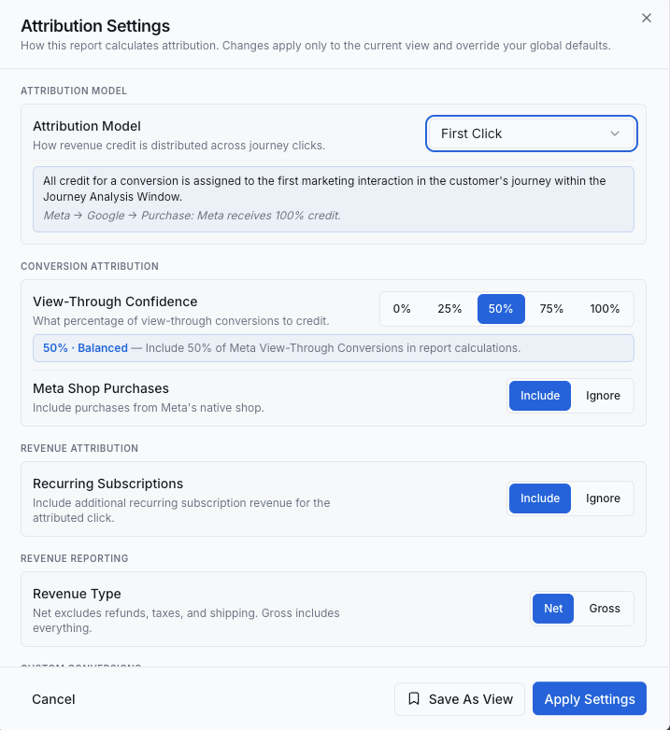Open the Attribution Model chevron arrow

pos(615,134)
